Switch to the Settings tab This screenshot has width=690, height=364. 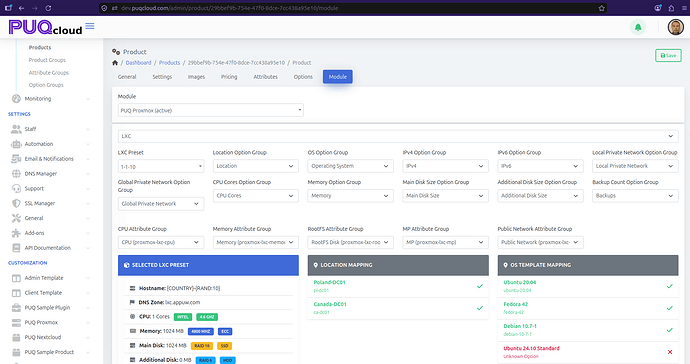click(x=162, y=77)
